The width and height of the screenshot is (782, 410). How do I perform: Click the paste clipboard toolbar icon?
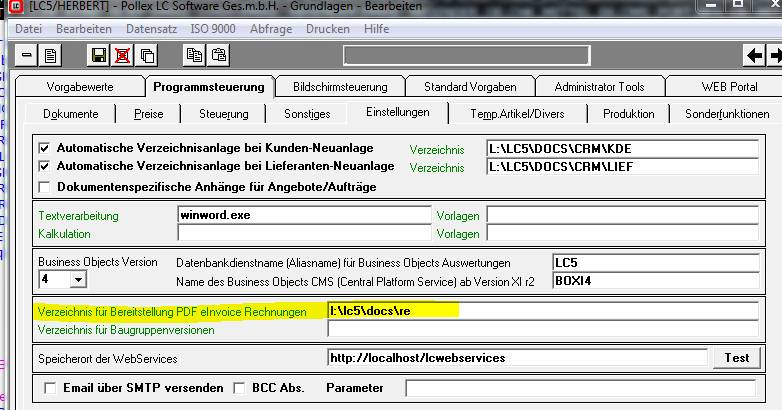pyautogui.click(x=219, y=55)
